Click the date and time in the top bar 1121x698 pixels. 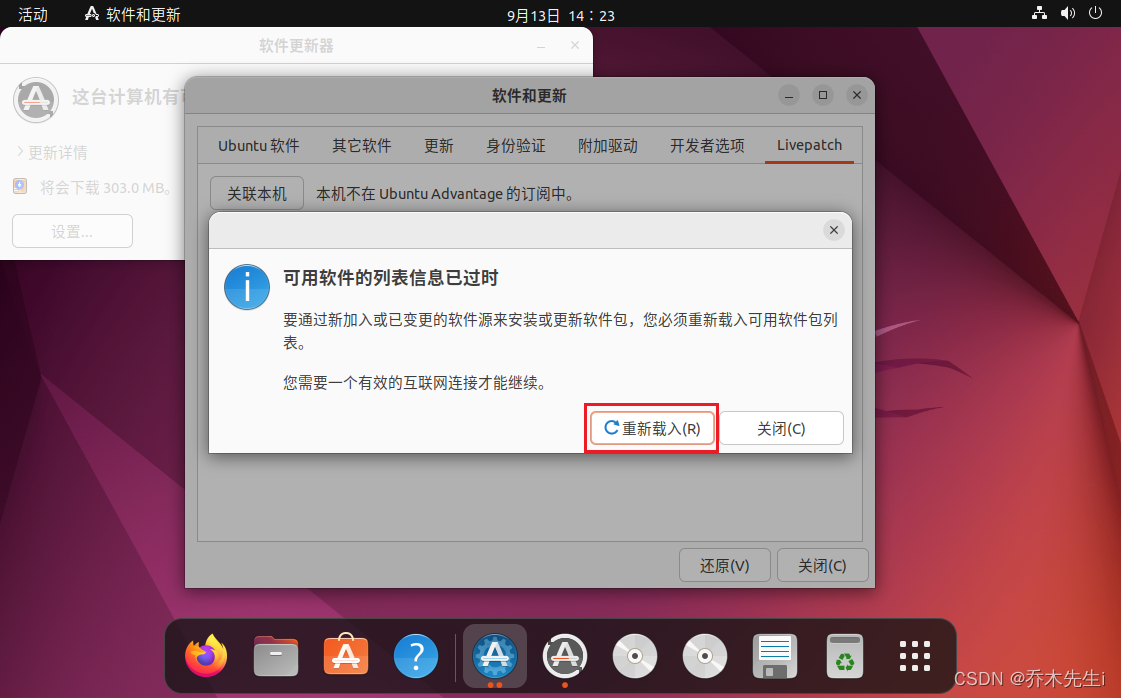[561, 14]
